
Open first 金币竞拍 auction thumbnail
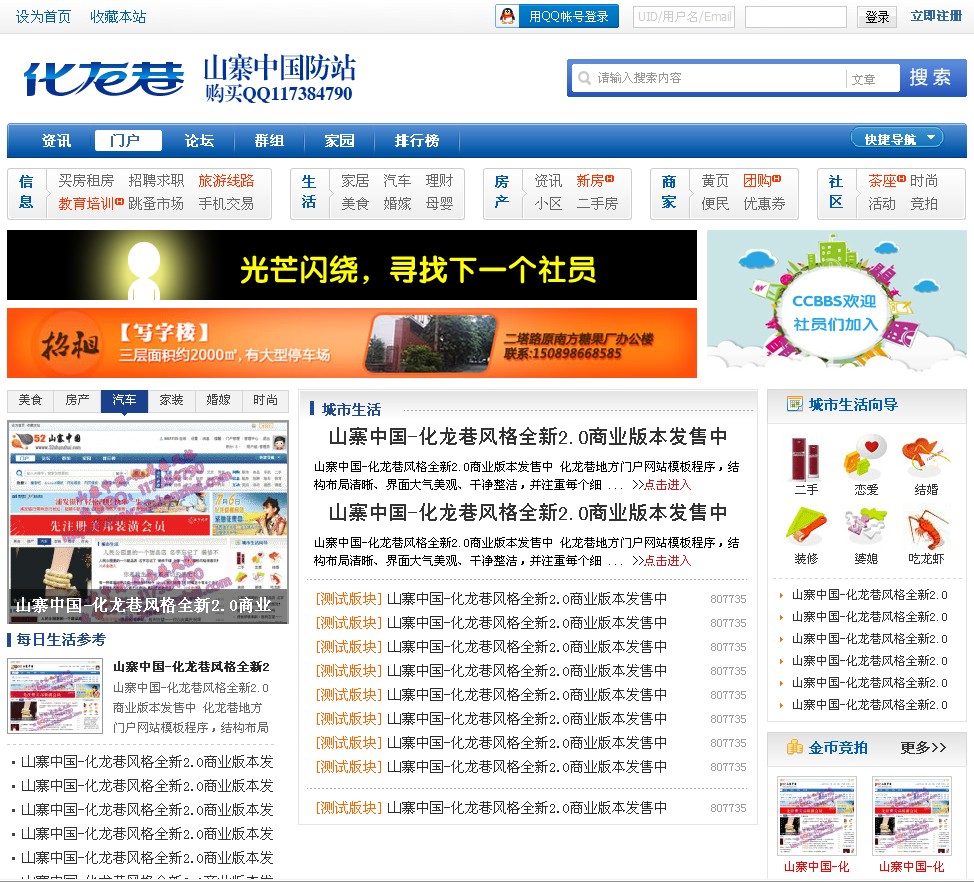tap(817, 816)
